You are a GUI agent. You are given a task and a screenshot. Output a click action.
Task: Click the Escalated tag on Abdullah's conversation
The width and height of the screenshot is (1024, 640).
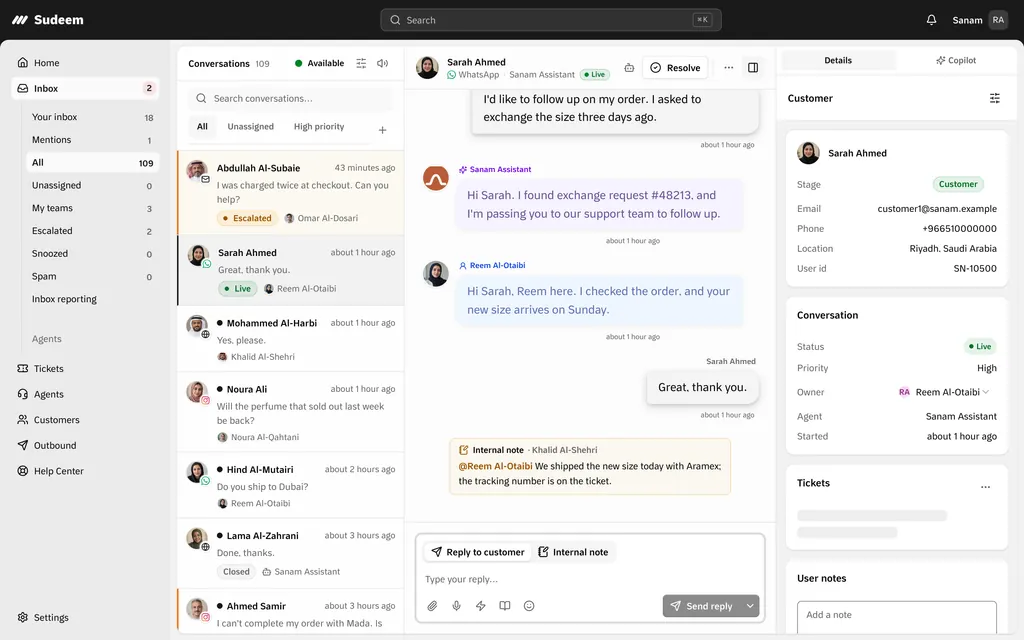pos(248,218)
